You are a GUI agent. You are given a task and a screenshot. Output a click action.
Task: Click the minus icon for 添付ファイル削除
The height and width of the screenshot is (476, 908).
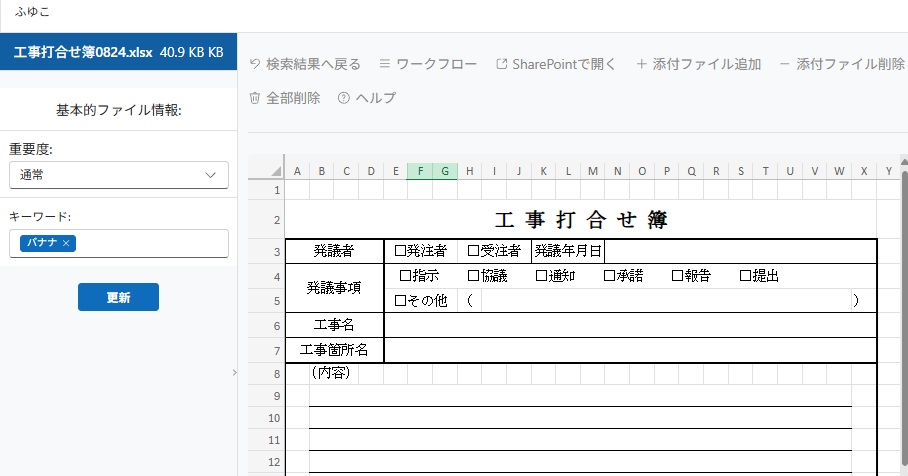click(x=785, y=64)
